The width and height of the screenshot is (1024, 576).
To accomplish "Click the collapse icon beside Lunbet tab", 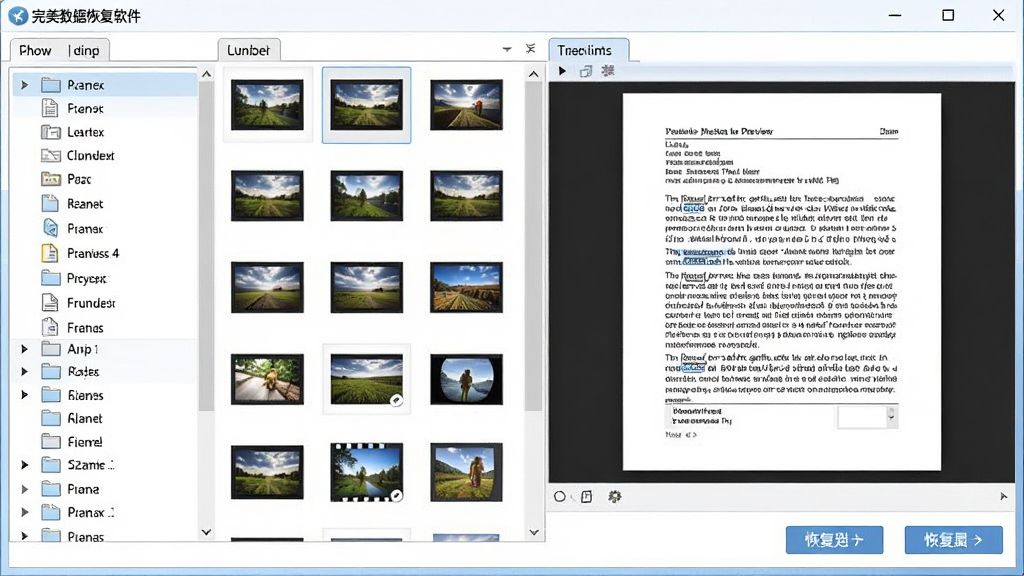I will [530, 49].
